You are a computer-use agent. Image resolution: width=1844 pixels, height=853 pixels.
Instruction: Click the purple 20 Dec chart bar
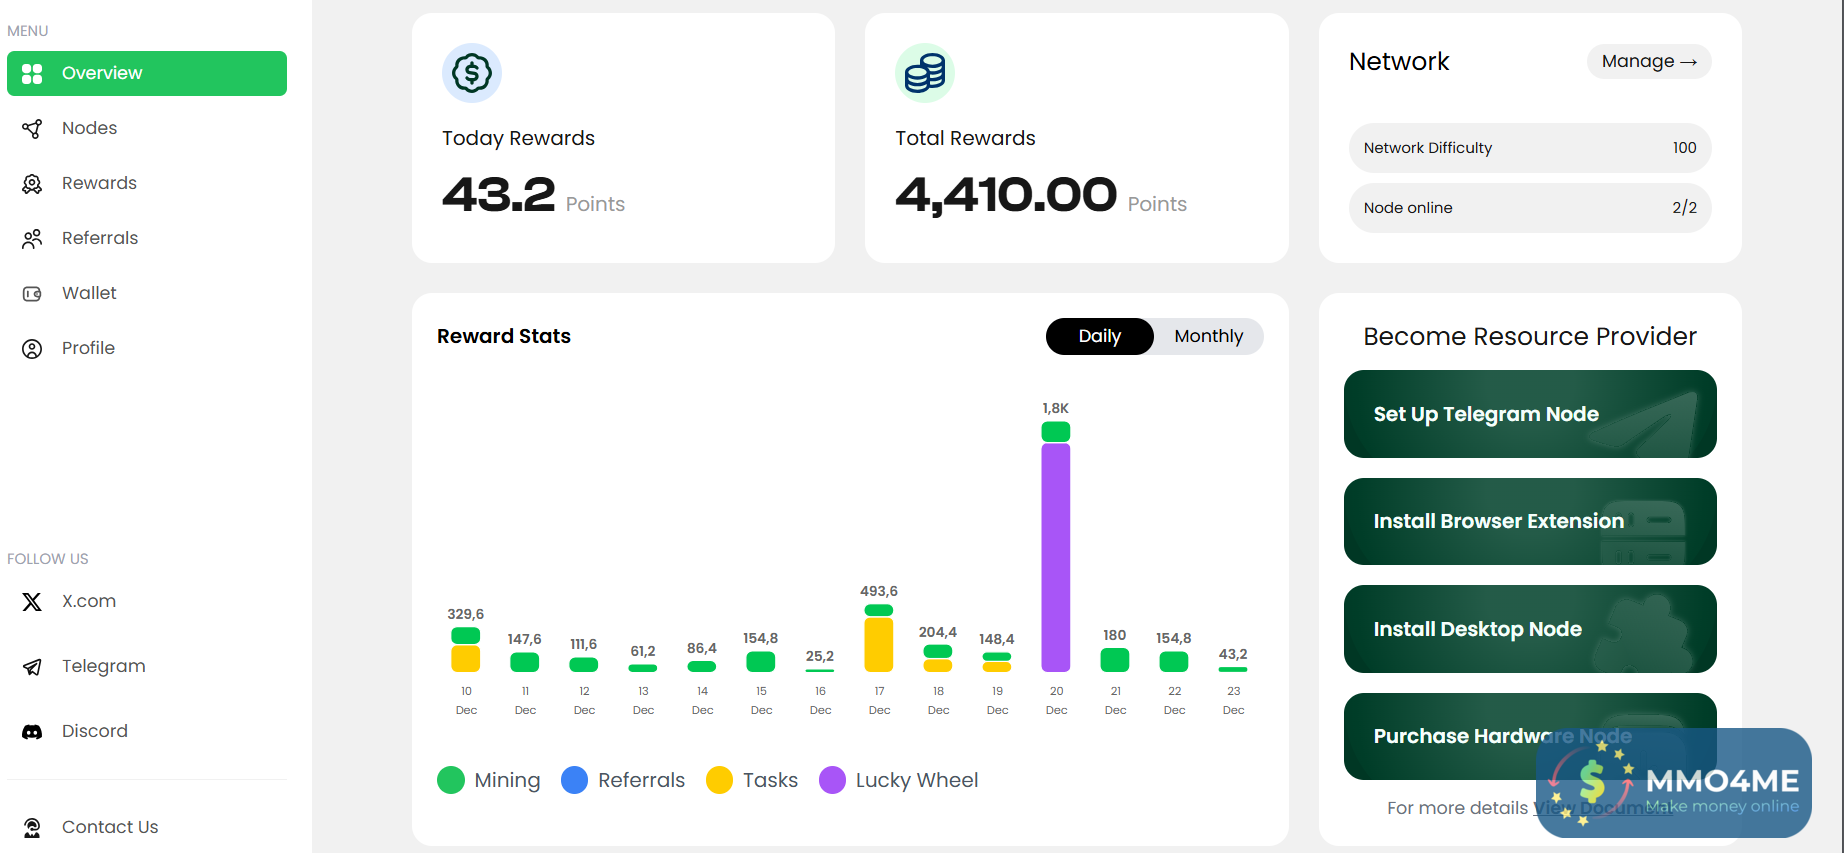click(1056, 557)
